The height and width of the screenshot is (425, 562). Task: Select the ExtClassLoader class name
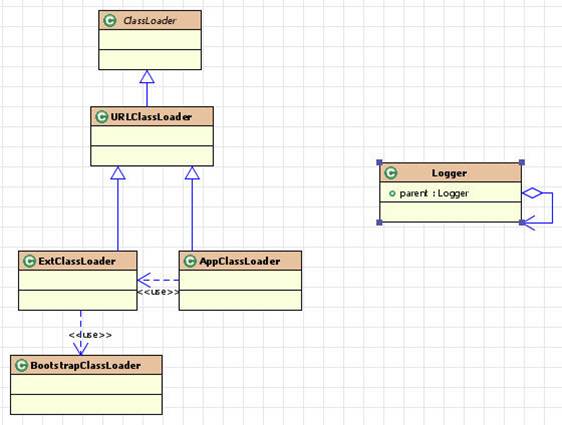(77, 261)
